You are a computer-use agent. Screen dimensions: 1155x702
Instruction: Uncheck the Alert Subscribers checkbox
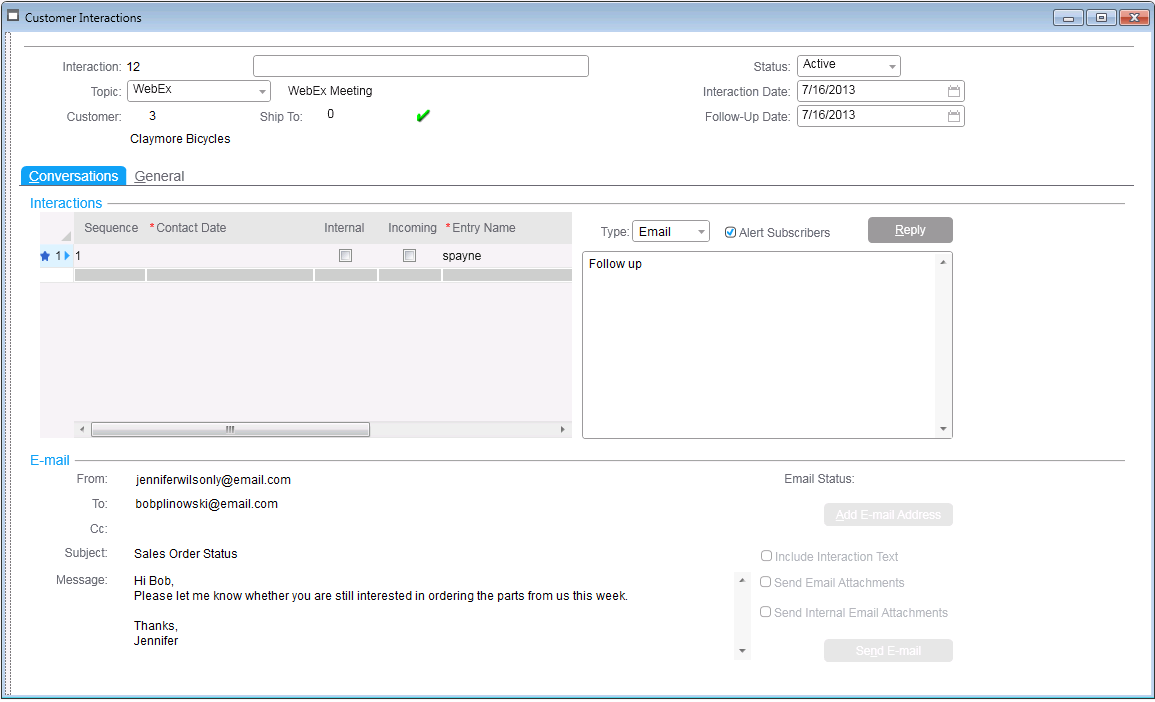[730, 232]
